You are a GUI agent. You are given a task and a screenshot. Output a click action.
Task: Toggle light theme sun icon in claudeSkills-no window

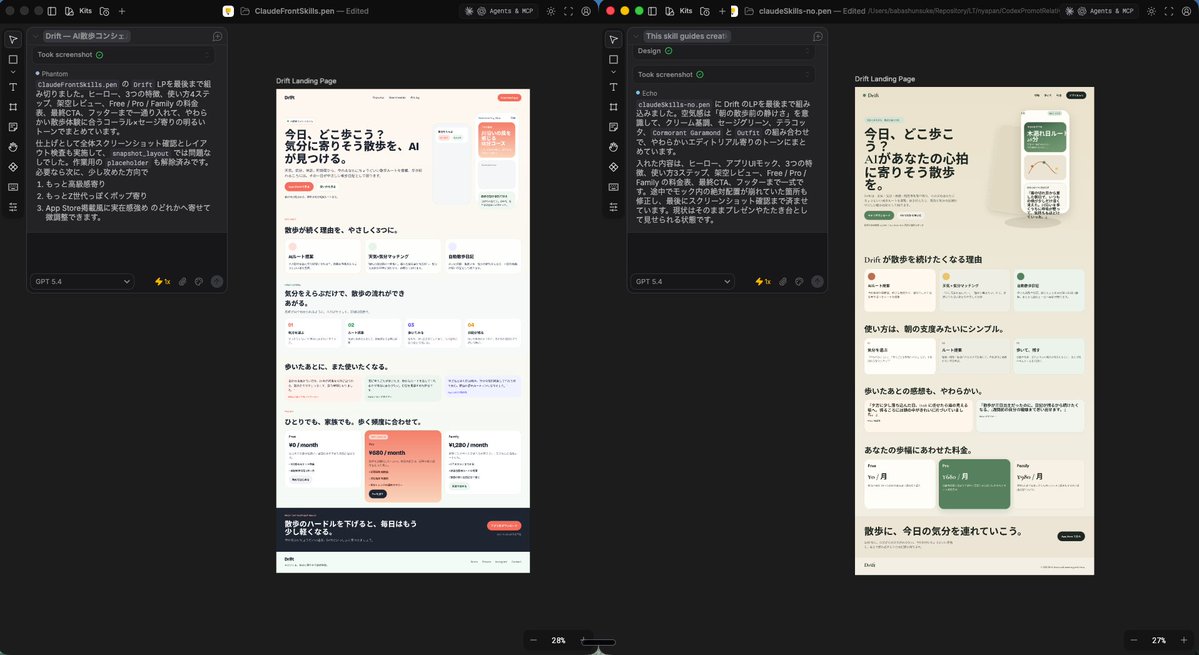[x=1151, y=11]
